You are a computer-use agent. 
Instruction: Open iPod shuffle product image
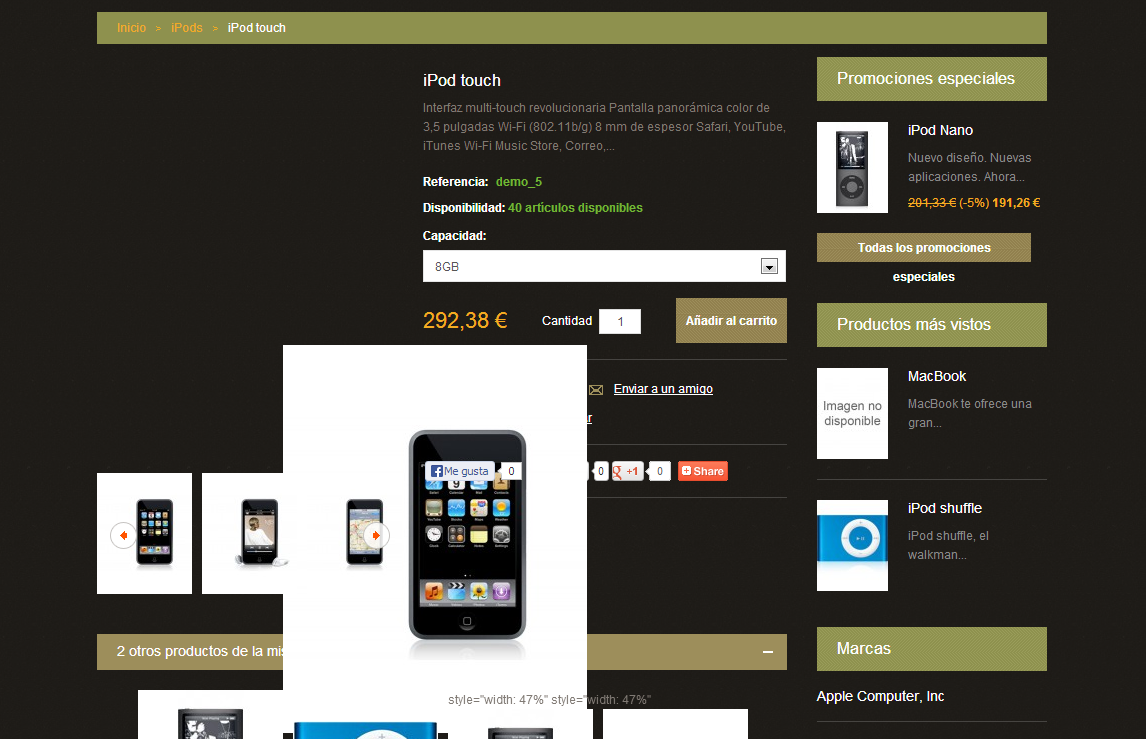[852, 545]
